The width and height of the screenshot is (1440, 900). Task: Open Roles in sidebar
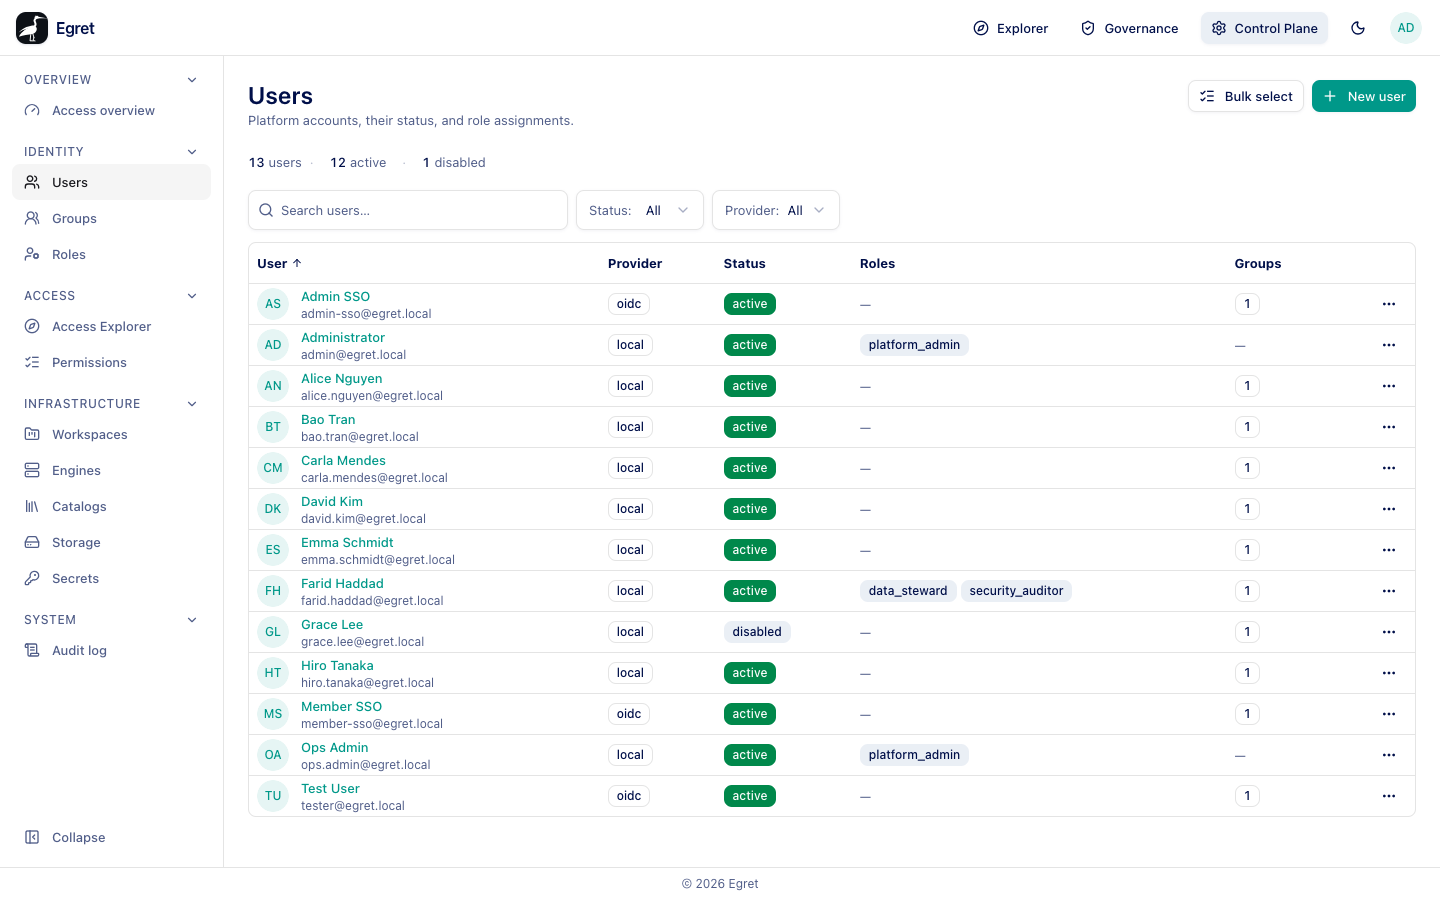(x=111, y=255)
